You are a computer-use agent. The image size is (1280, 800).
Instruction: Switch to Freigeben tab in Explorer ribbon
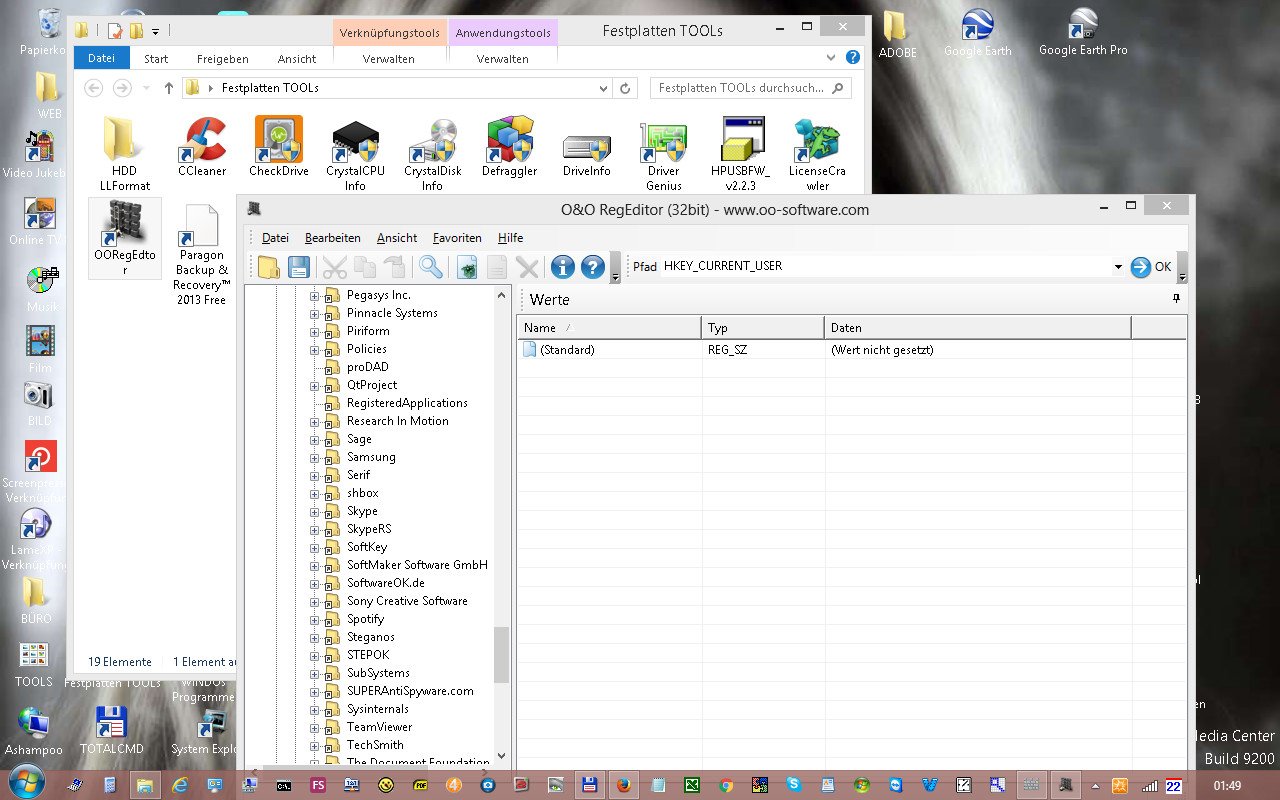222,59
